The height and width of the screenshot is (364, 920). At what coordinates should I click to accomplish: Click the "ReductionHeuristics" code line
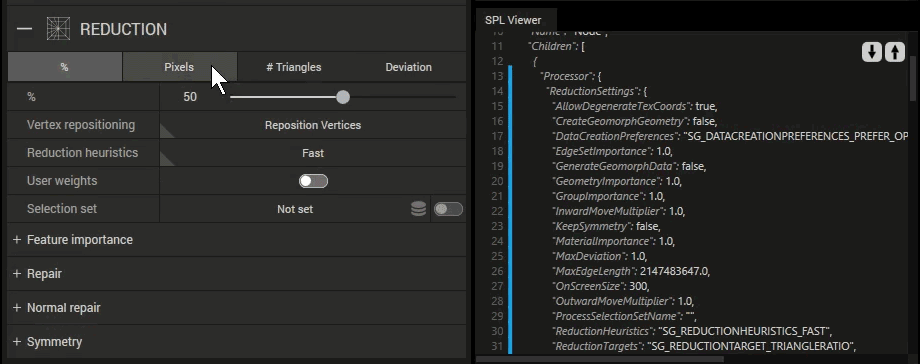coord(692,331)
